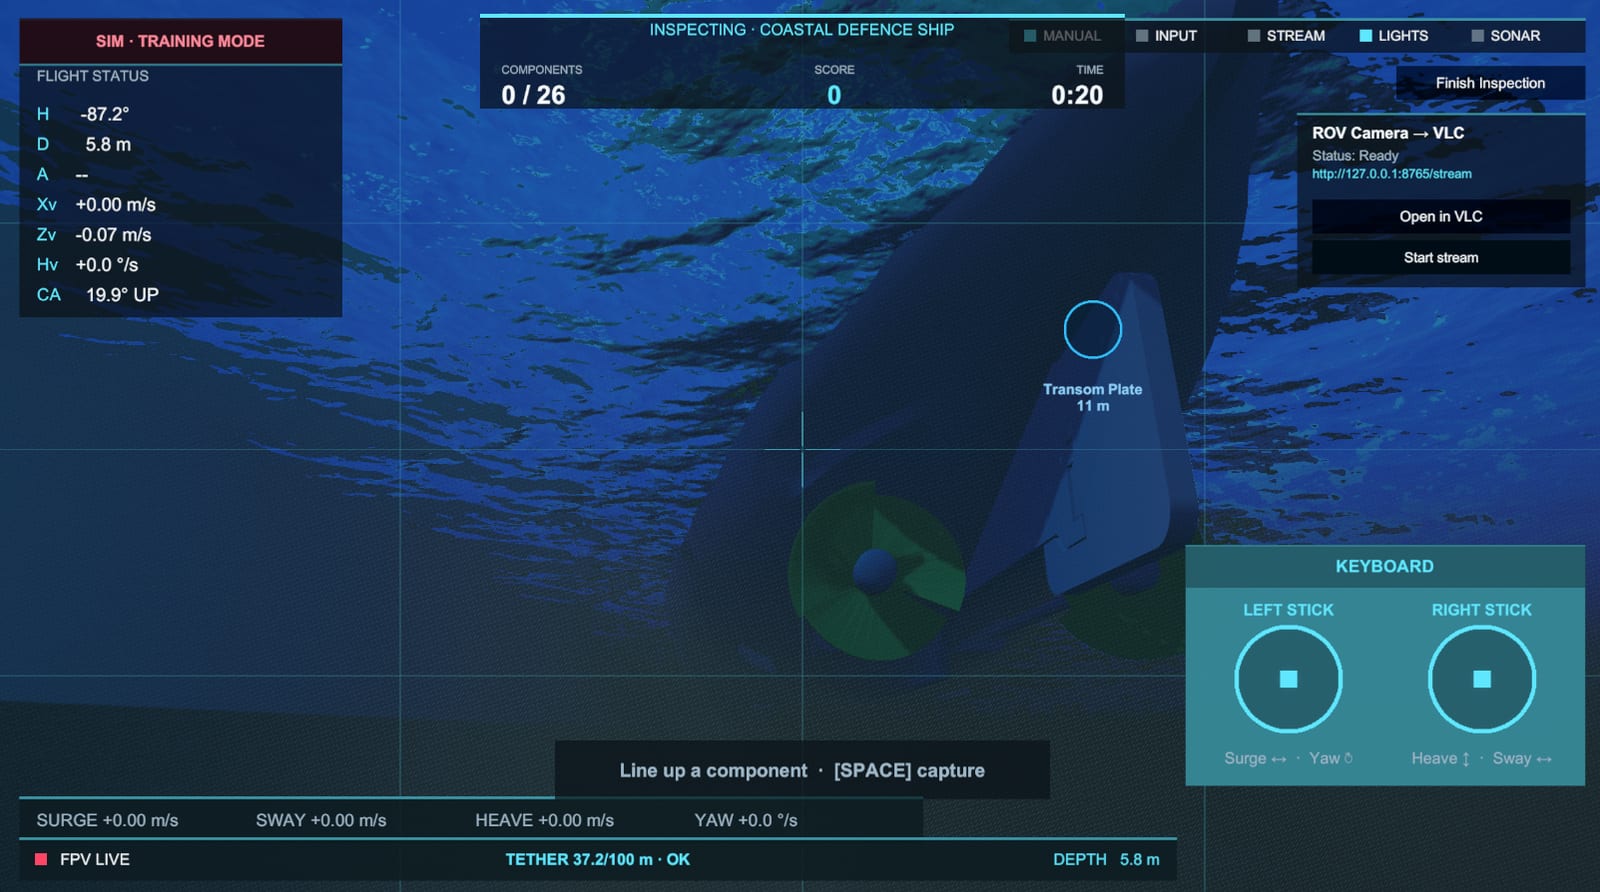Toggle the MANUAL mode indicator
1600x892 pixels.
[x=1062, y=36]
